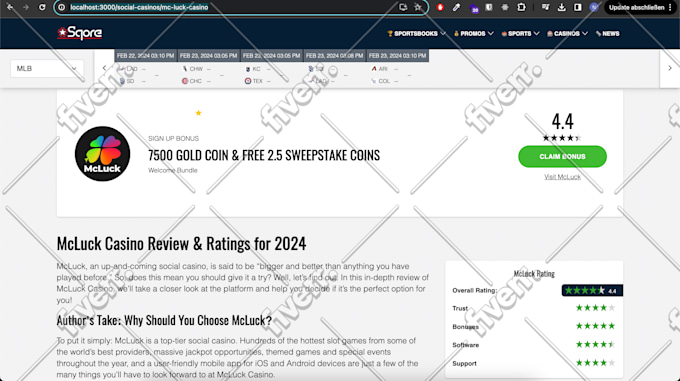Open the Chrome profile avatar
Viewport: 680px width, 381px height.
pyautogui.click(x=594, y=7)
